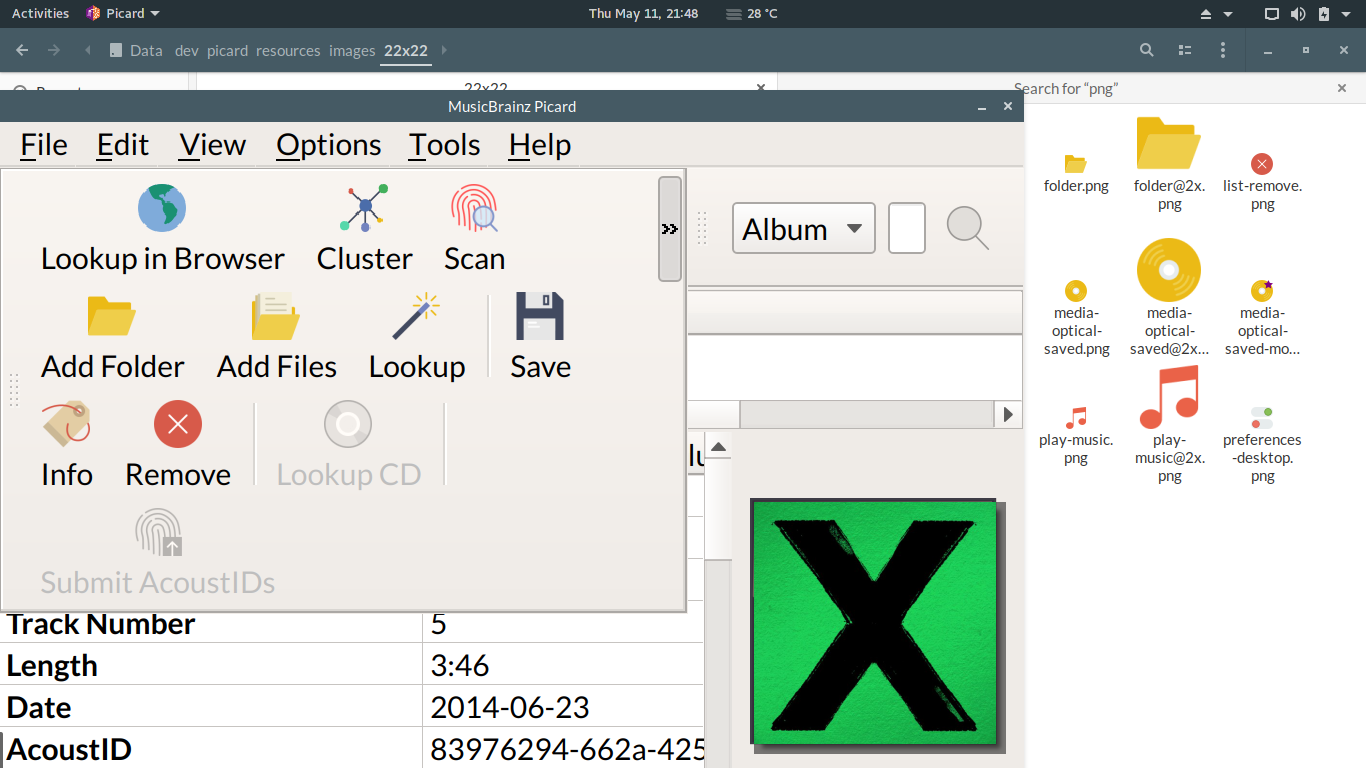Select folder@2x.png in the file manager

coord(1169,164)
